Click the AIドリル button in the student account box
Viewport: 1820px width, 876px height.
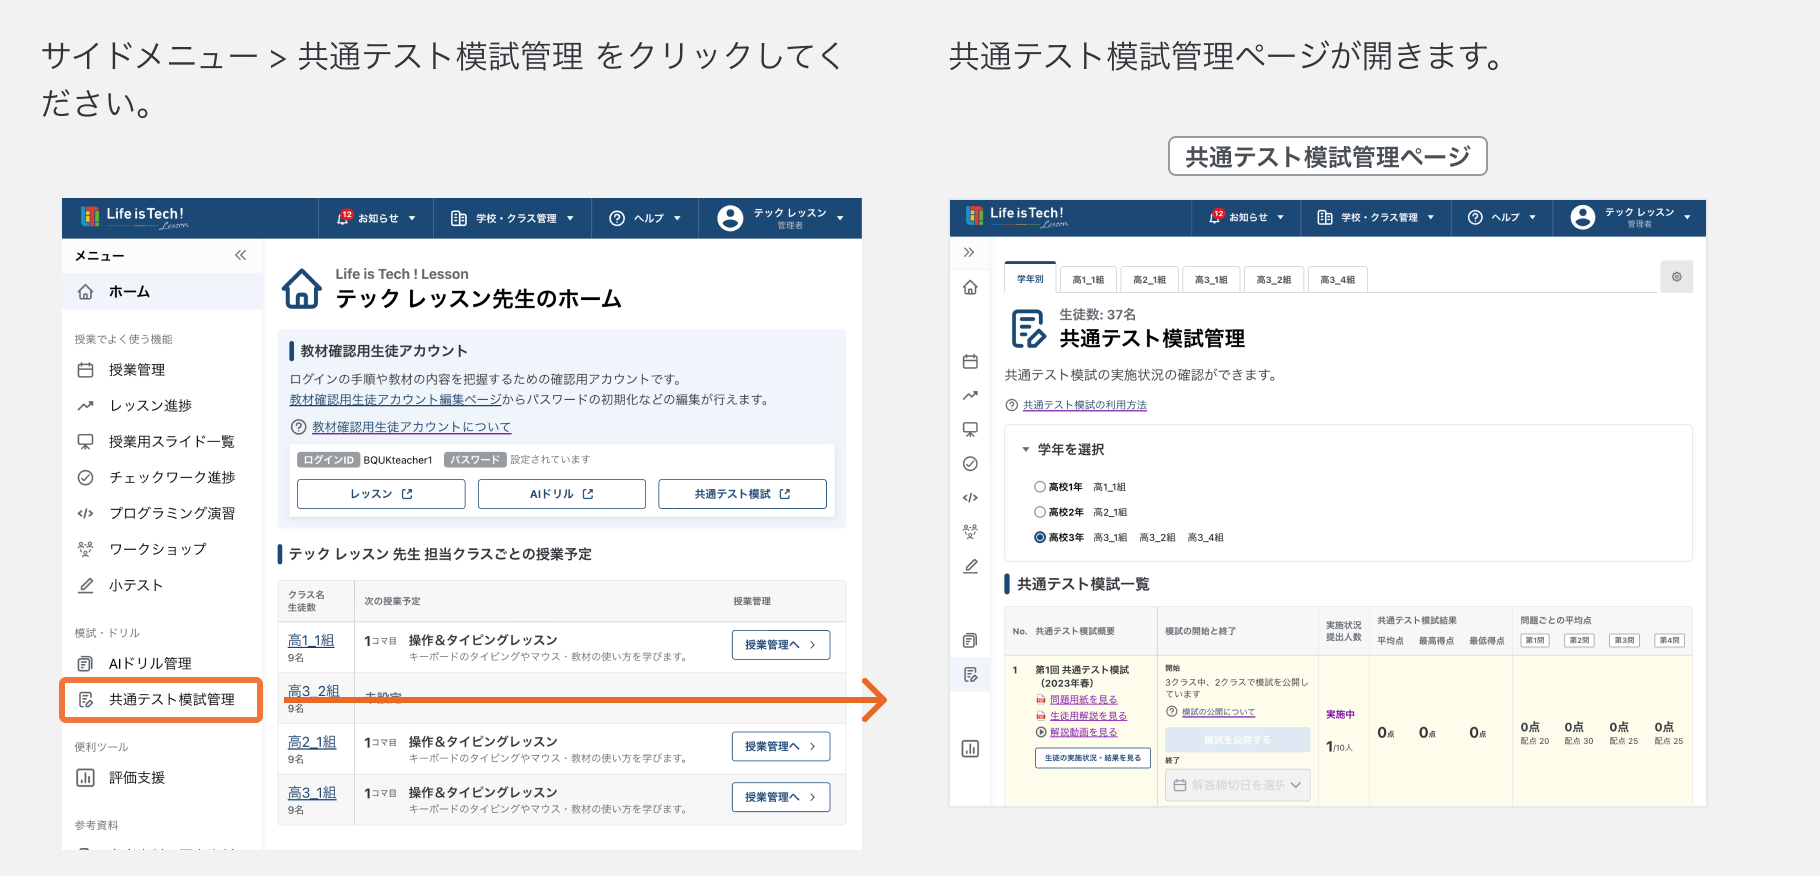click(x=562, y=494)
